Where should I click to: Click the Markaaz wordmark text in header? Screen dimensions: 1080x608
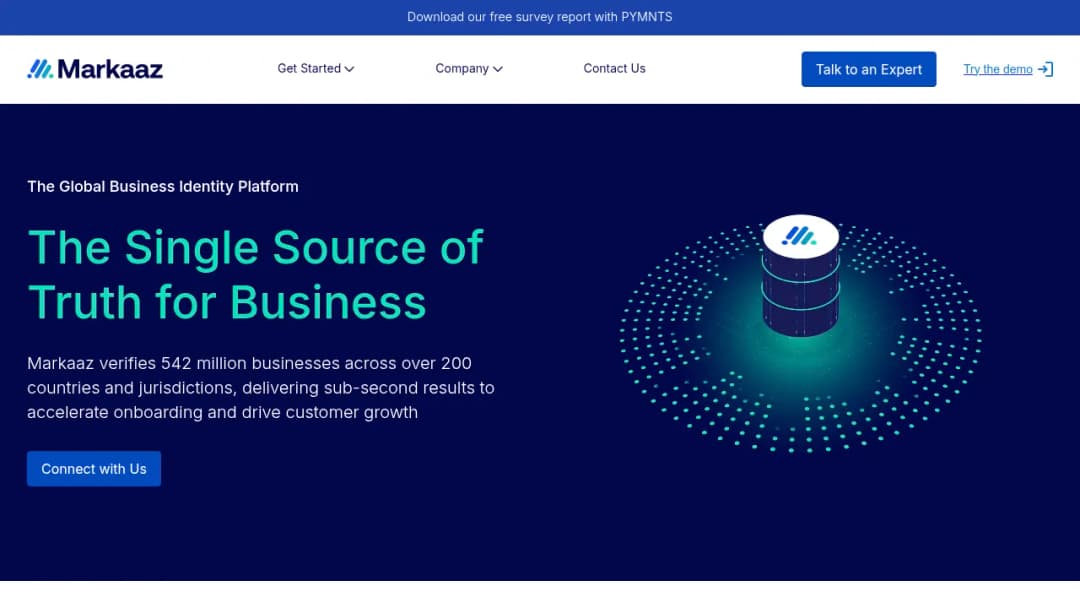tap(110, 69)
